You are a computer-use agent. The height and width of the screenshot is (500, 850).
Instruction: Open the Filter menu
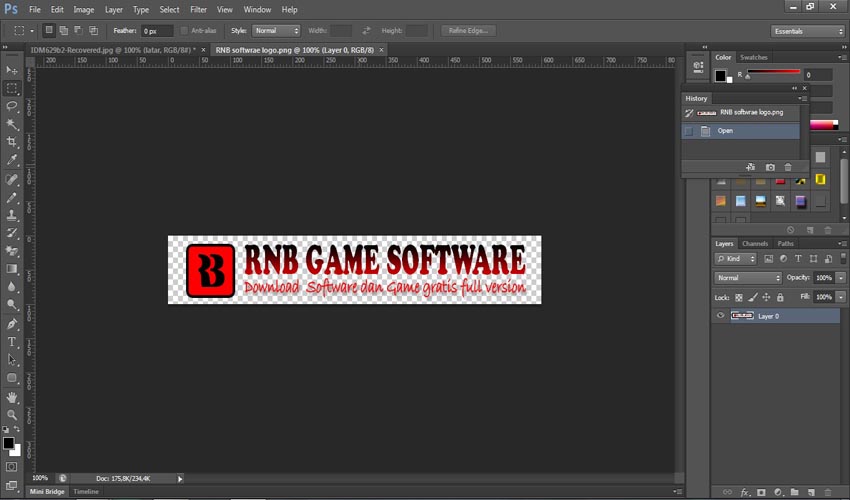click(x=198, y=10)
